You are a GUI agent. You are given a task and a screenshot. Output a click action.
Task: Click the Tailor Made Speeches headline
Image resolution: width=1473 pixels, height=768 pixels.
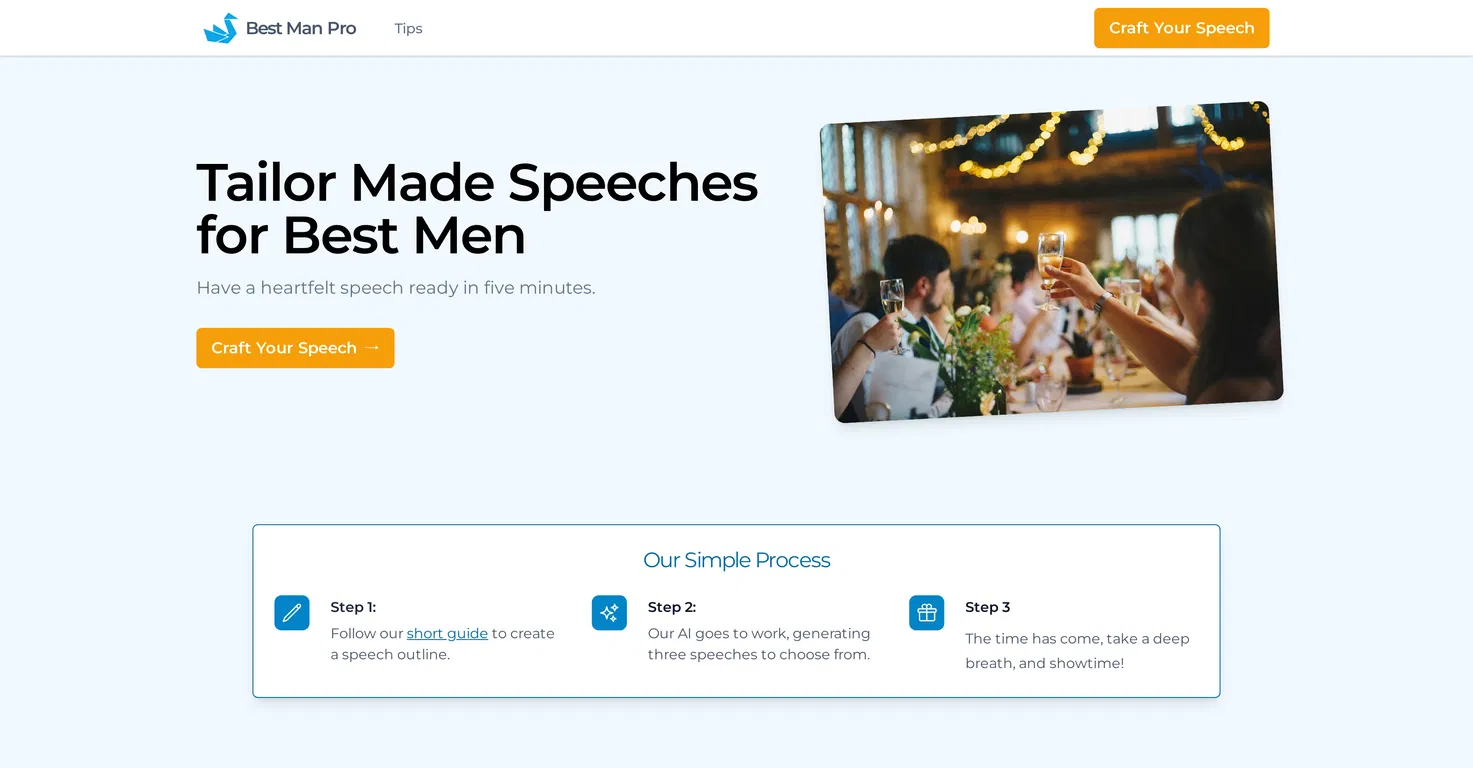pyautogui.click(x=477, y=209)
